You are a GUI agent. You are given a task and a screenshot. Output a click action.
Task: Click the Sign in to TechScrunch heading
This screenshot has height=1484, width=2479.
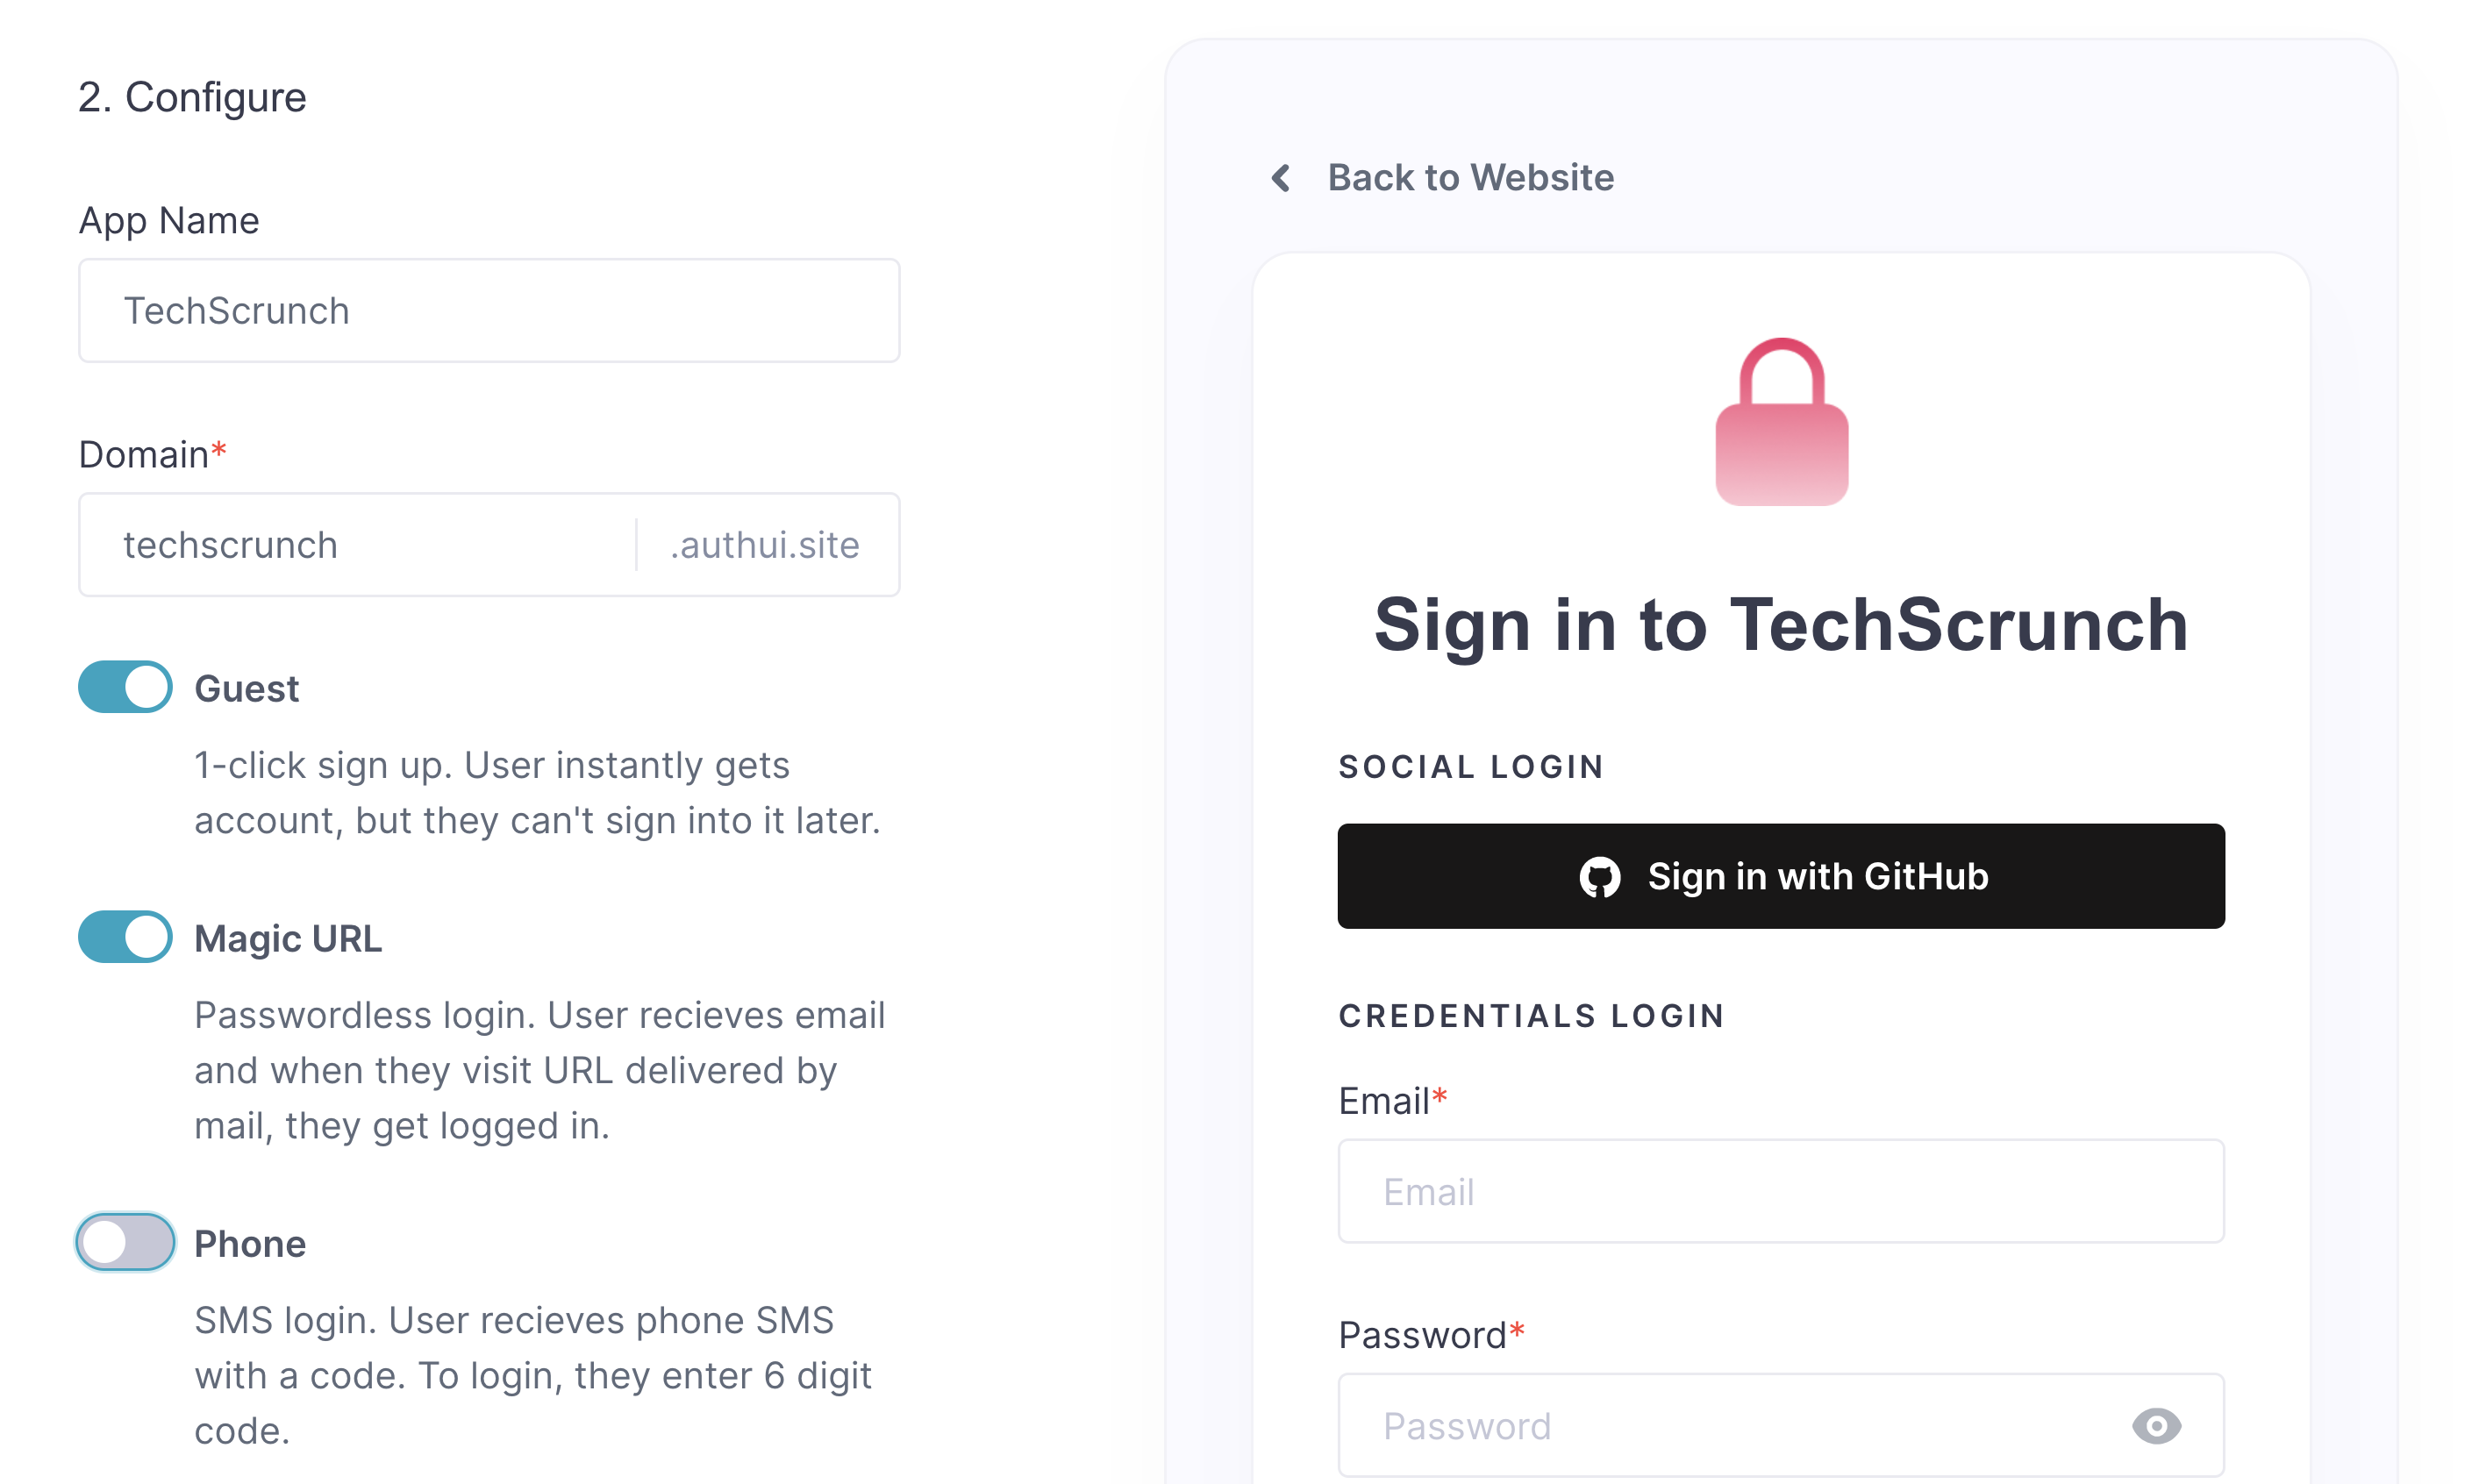1780,625
